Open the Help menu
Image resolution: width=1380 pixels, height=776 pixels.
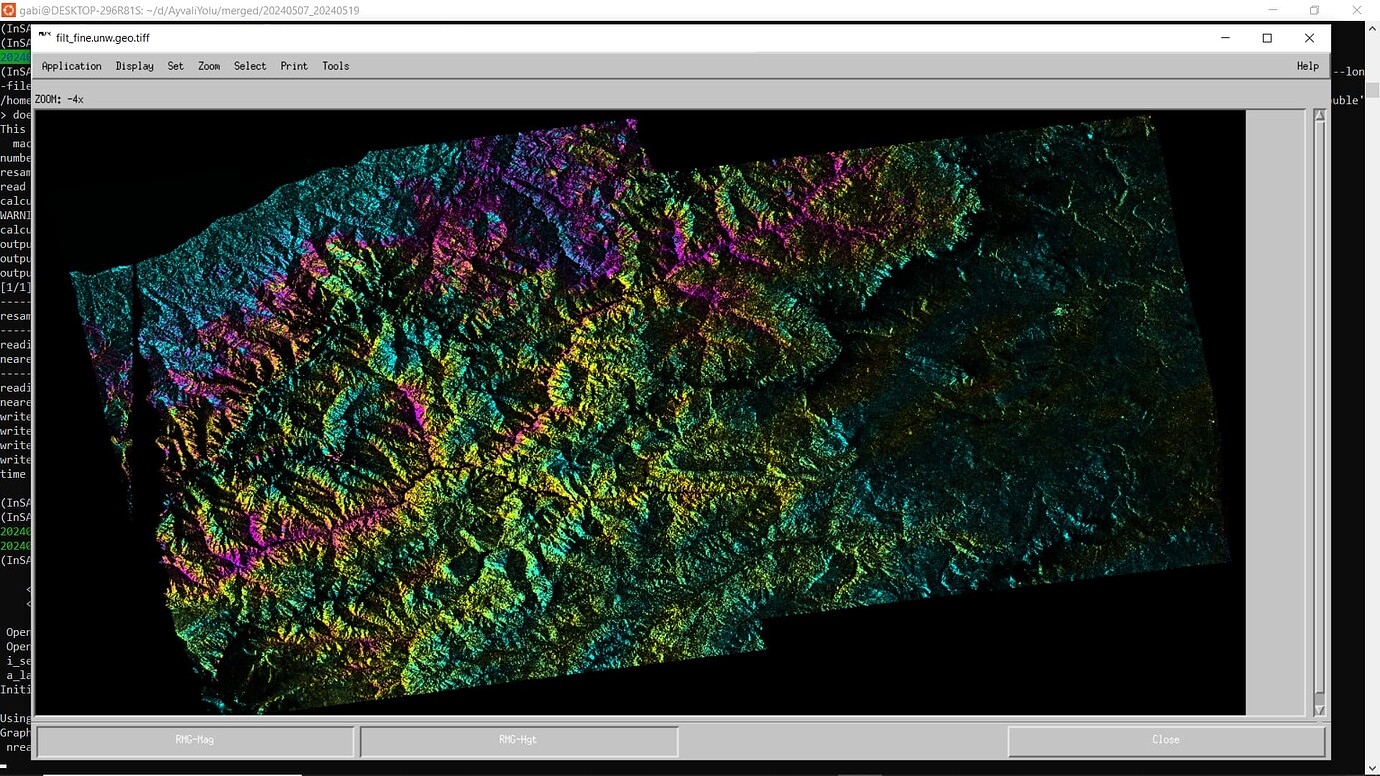[1307, 66]
